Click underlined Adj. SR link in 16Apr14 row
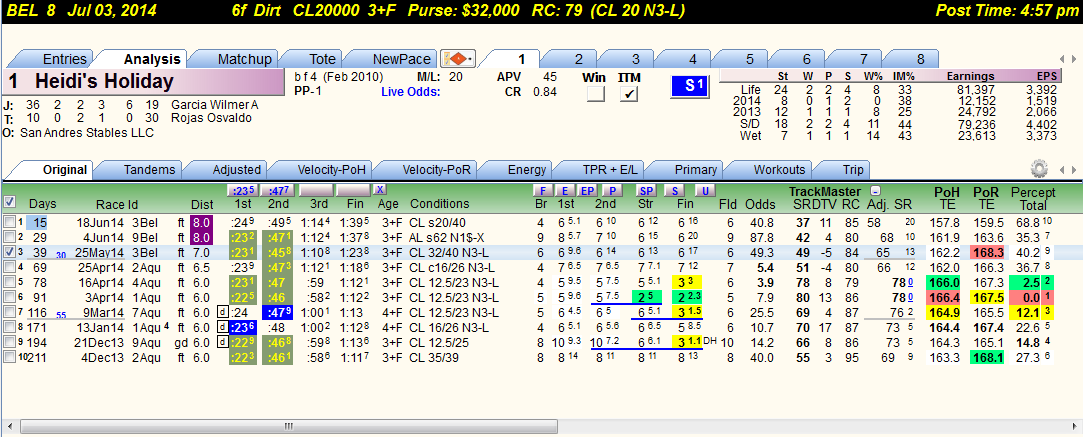Image resolution: width=1083 pixels, height=437 pixels. click(910, 283)
